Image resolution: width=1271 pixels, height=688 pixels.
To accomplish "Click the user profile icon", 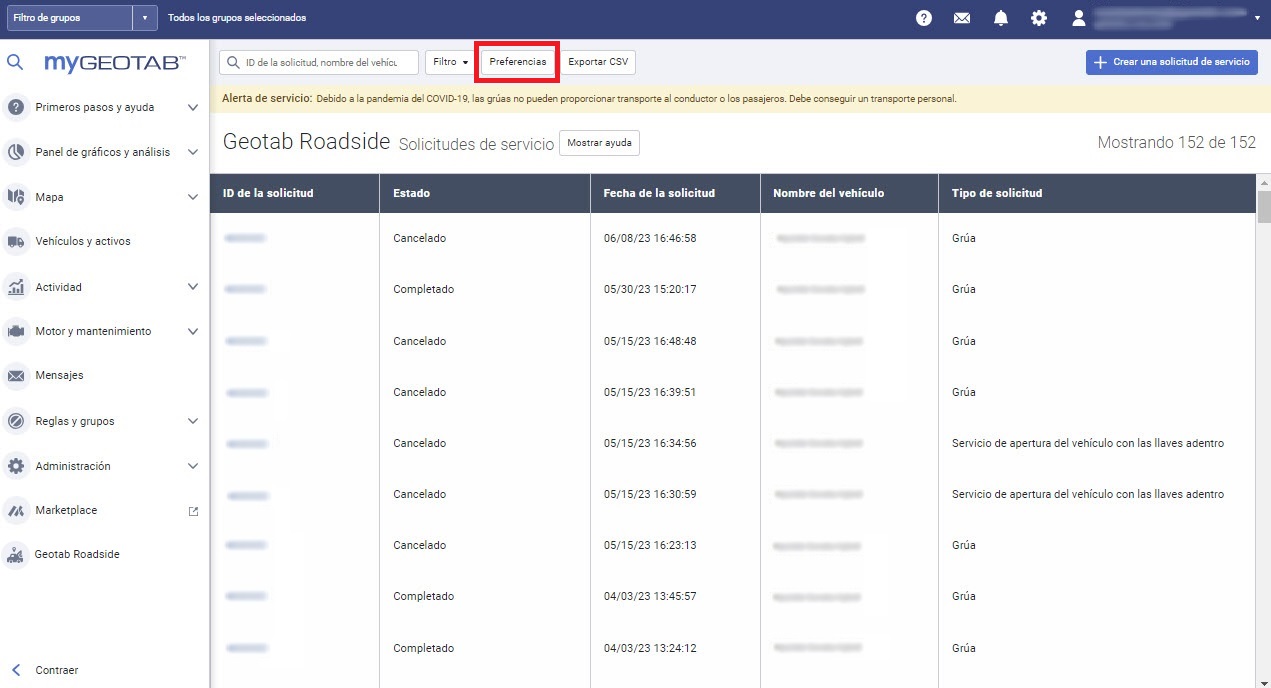I will coord(1078,18).
